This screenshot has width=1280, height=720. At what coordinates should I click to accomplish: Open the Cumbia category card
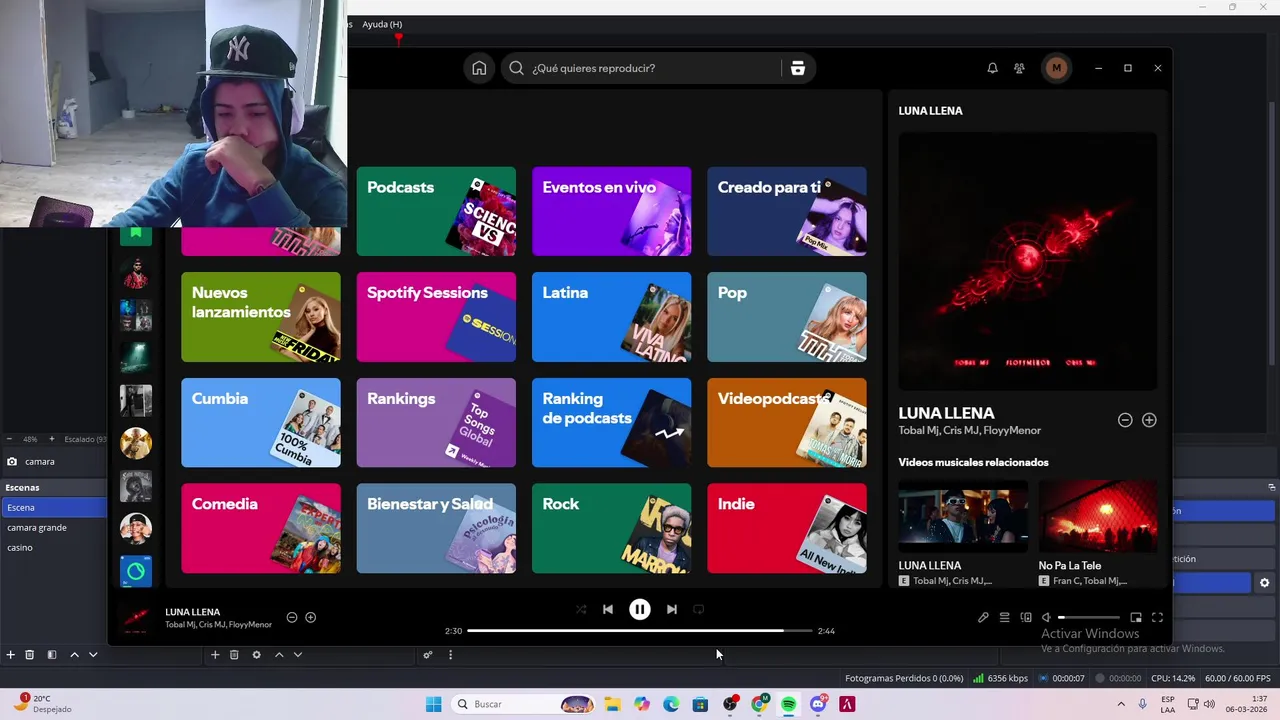tap(261, 423)
